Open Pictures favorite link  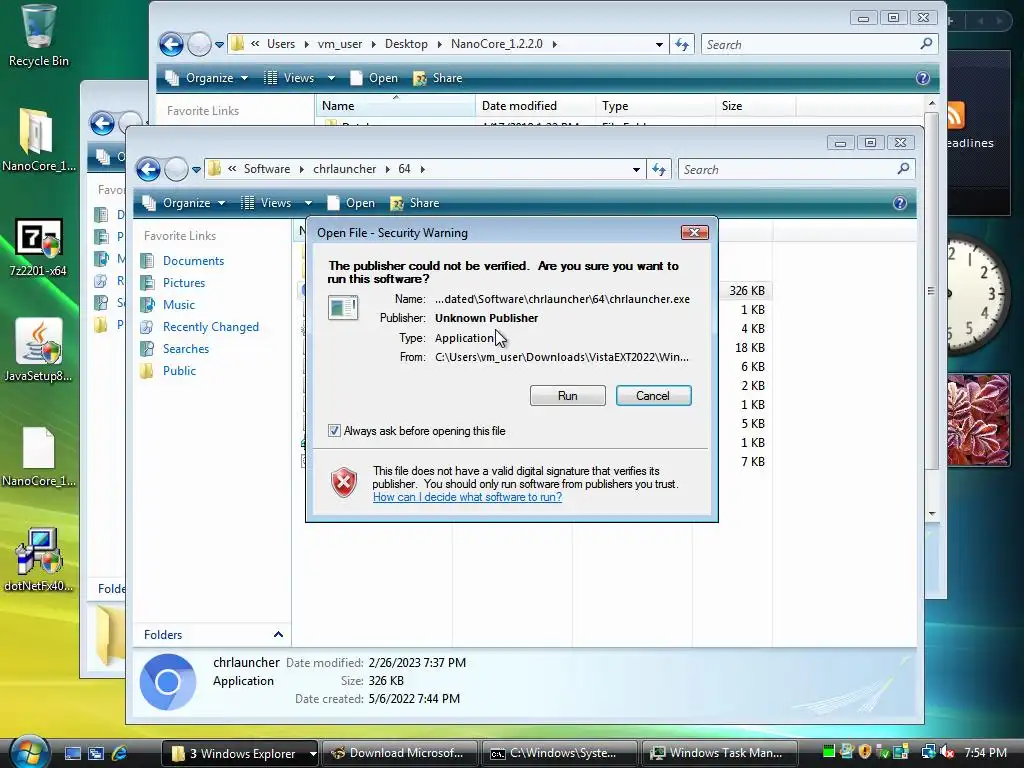(x=184, y=283)
